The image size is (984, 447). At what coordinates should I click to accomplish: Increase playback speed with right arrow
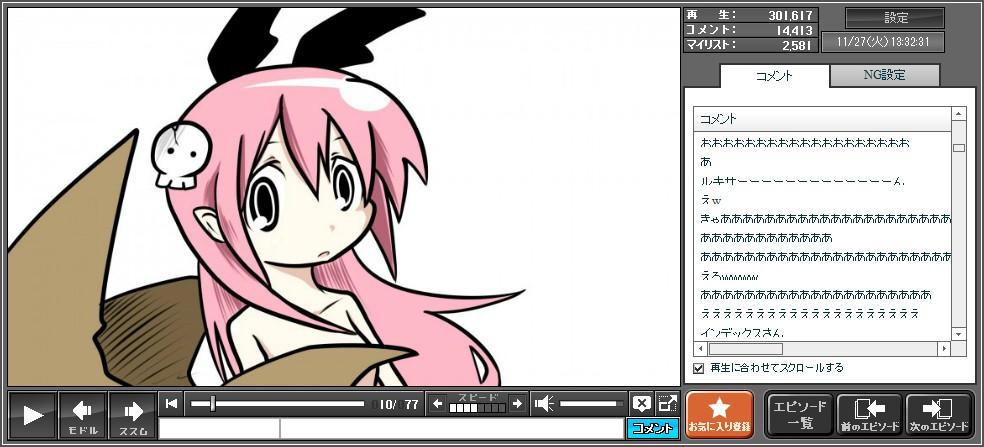517,404
